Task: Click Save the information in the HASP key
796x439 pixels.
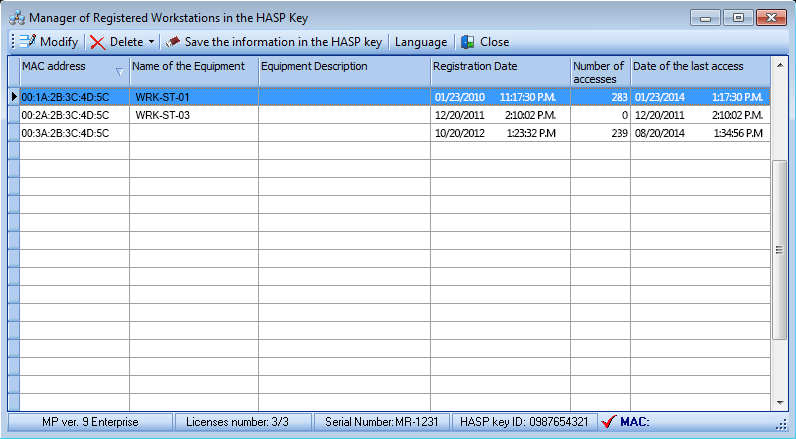Action: coord(283,42)
